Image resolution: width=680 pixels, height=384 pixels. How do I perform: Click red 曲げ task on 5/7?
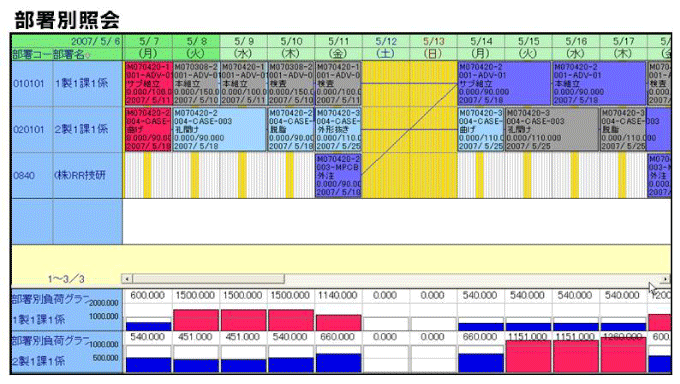click(x=148, y=129)
